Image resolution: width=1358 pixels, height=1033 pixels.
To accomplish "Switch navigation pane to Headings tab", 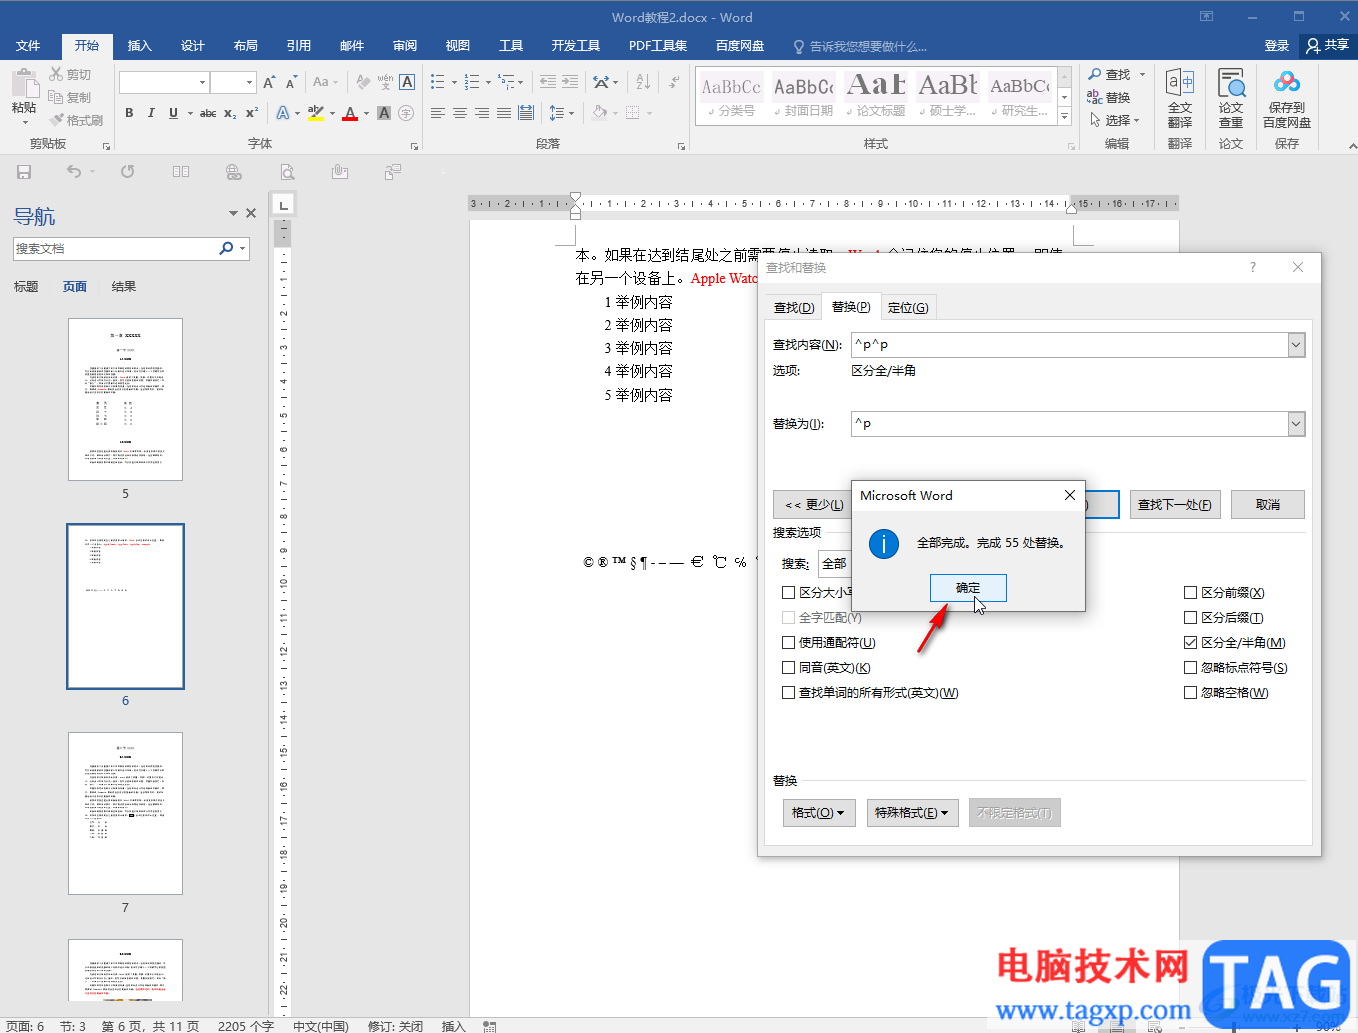I will point(26,286).
